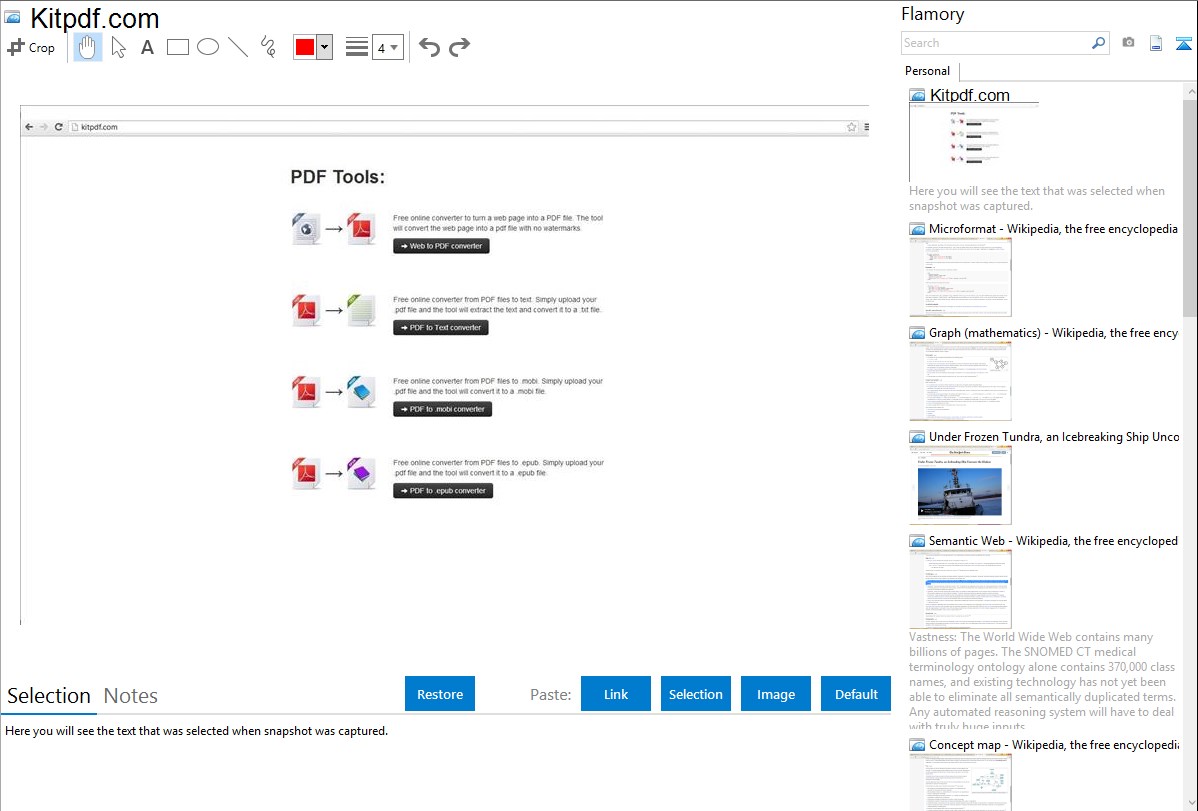Screen dimensions: 1198x811
Task: Open the Concept map snapshot thumbnail
Action: (x=960, y=782)
